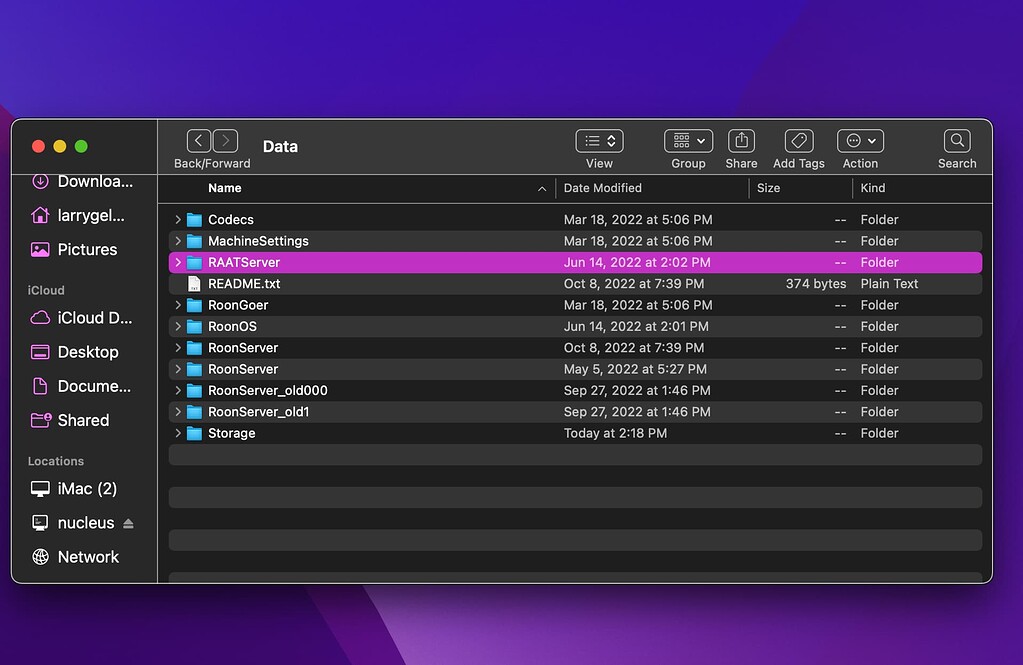Select the RoonServer_old1 folder name
Screen dimensions: 1023x665
tap(258, 412)
